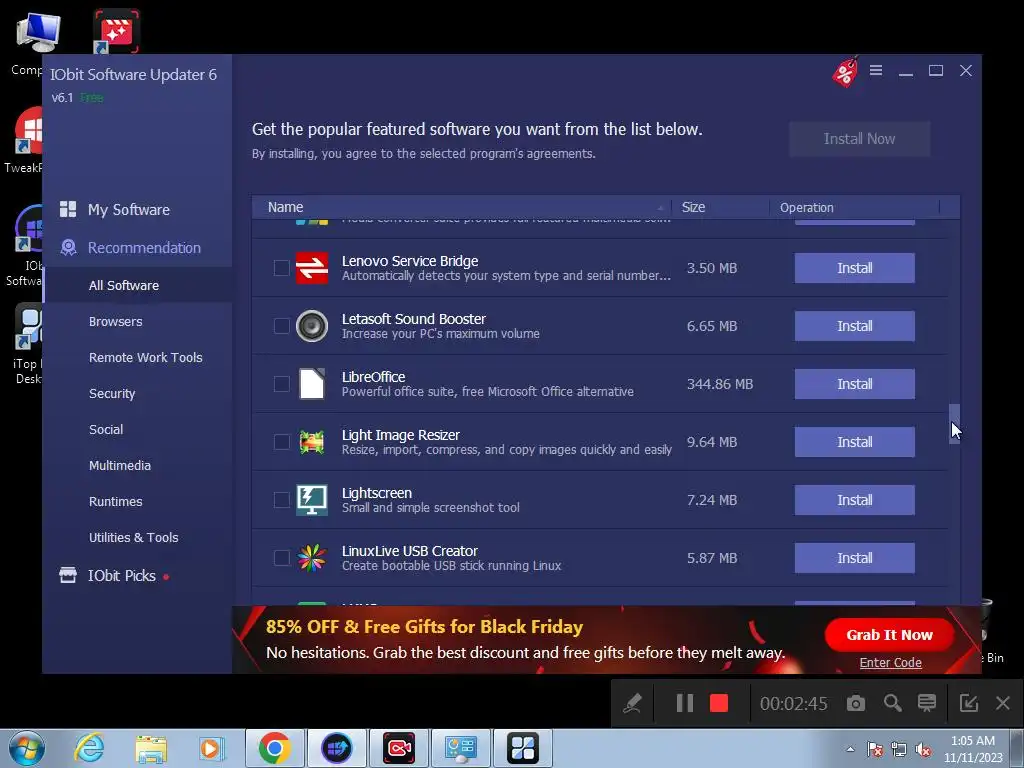Open IObit Software Updater taskbar button
The width and height of the screenshot is (1024, 768).
click(x=336, y=748)
